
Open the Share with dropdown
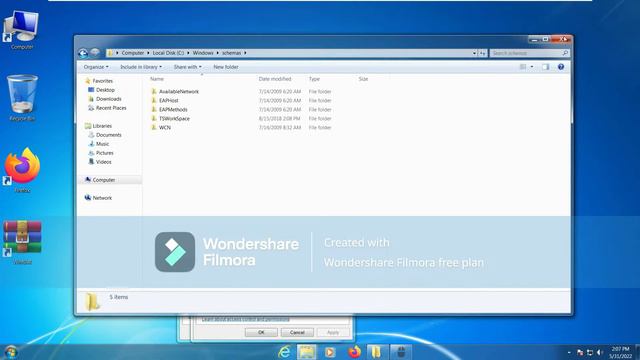click(187, 67)
